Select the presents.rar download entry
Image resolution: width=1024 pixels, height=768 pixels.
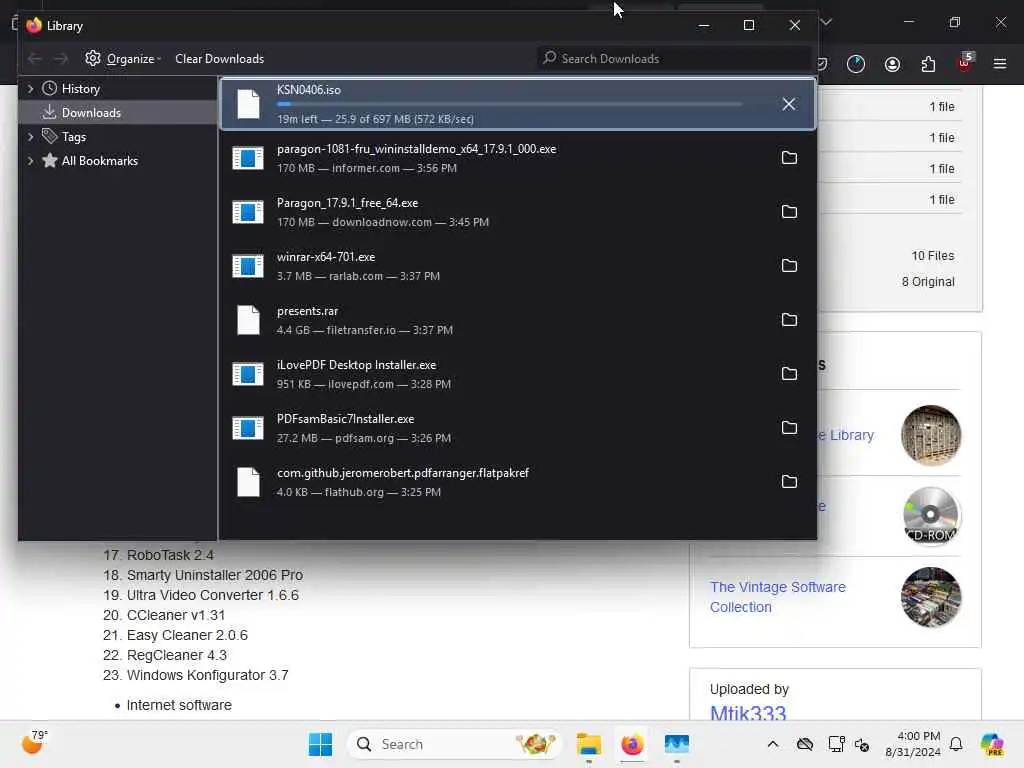point(518,320)
